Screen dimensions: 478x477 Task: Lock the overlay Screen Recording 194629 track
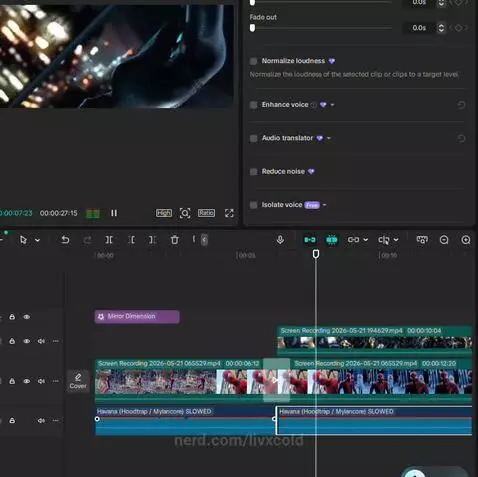tap(12, 341)
